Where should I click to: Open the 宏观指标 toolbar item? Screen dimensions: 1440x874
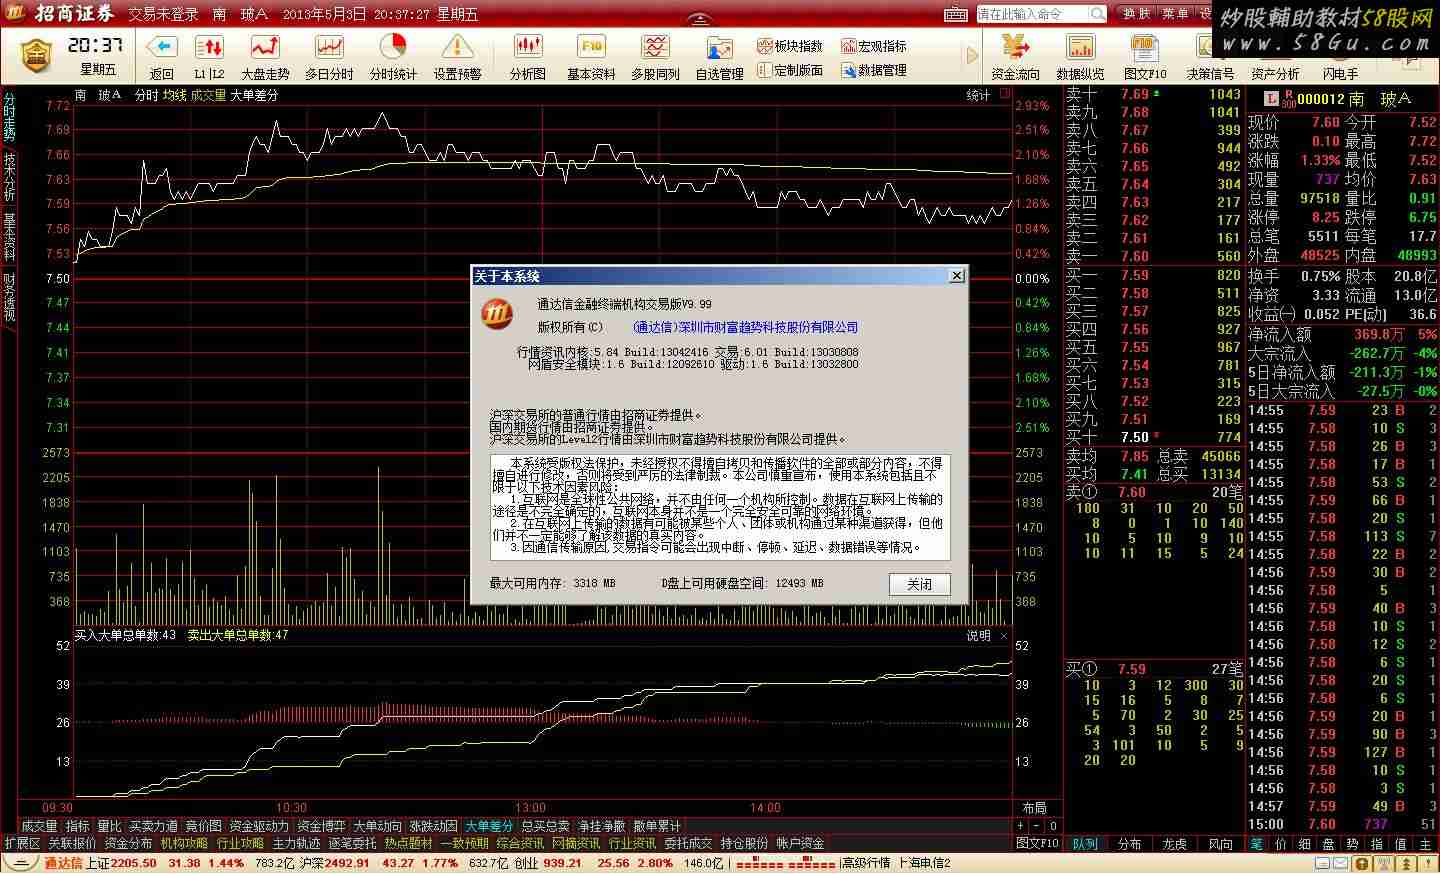pyautogui.click(x=874, y=46)
